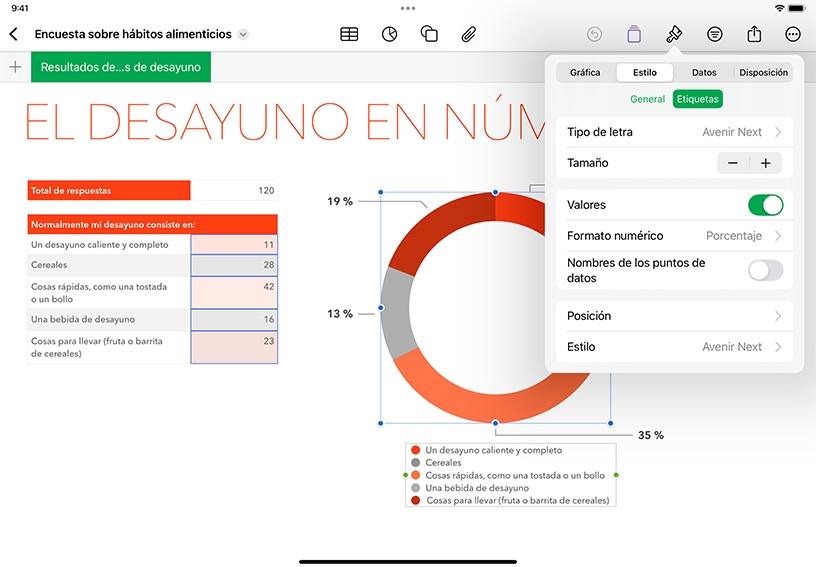Tap the multitasking three-dot indicator
Viewport: 816px width, 567px height.
(x=408, y=8)
